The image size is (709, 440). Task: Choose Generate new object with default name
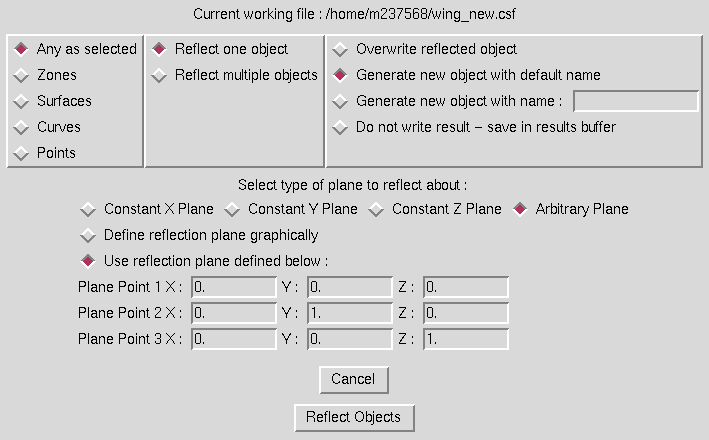tap(340, 75)
